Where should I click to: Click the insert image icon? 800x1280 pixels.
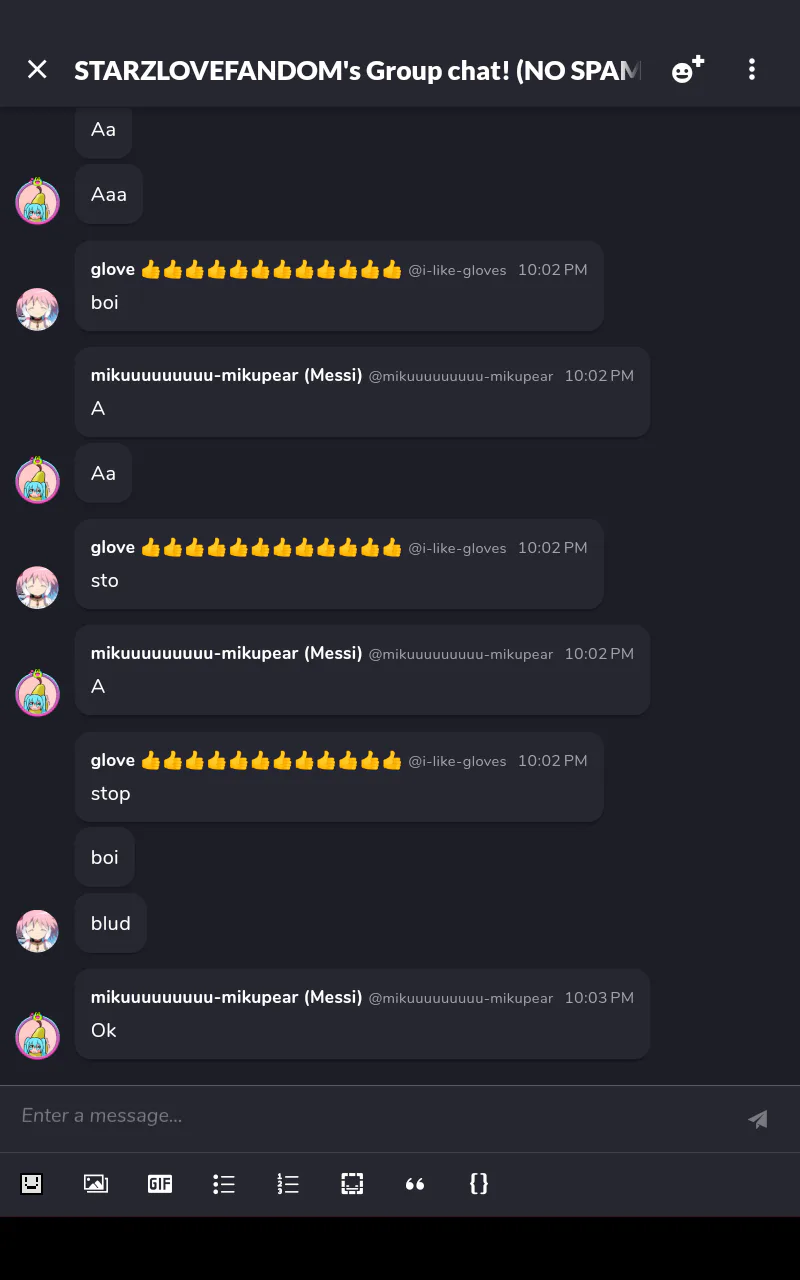(x=96, y=1184)
